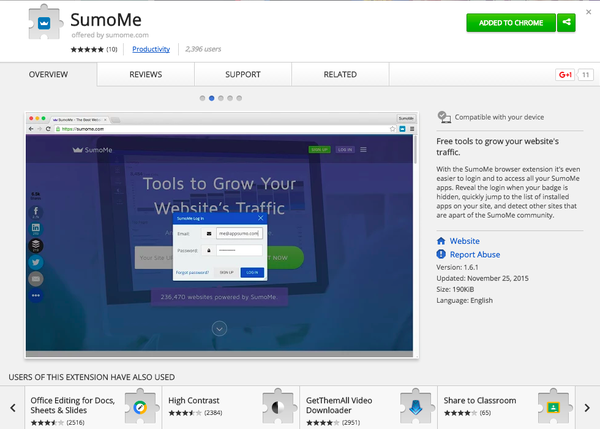The height and width of the screenshot is (429, 600).
Task: Click the GetThemAll Video Downloader icon
Action: (416, 407)
